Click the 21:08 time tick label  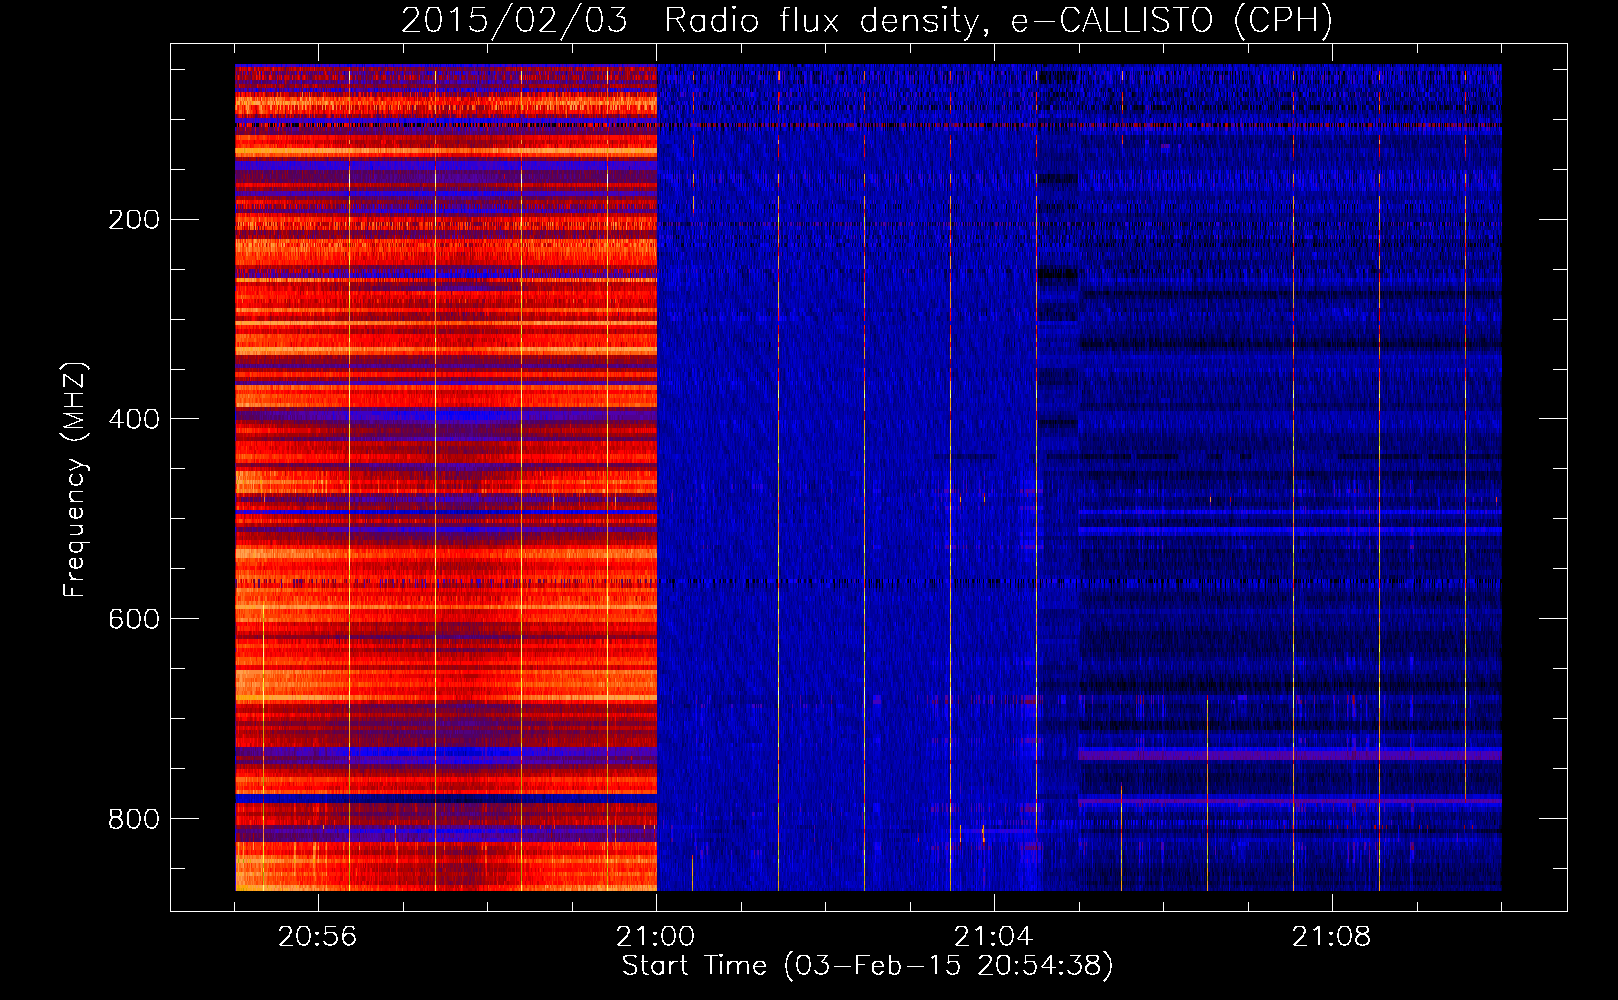pos(1332,937)
